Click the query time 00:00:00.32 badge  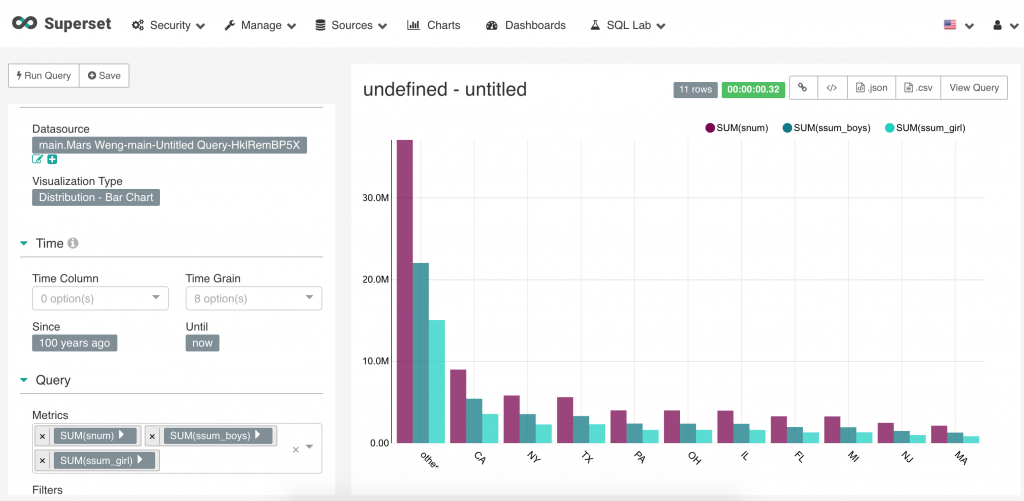[753, 89]
